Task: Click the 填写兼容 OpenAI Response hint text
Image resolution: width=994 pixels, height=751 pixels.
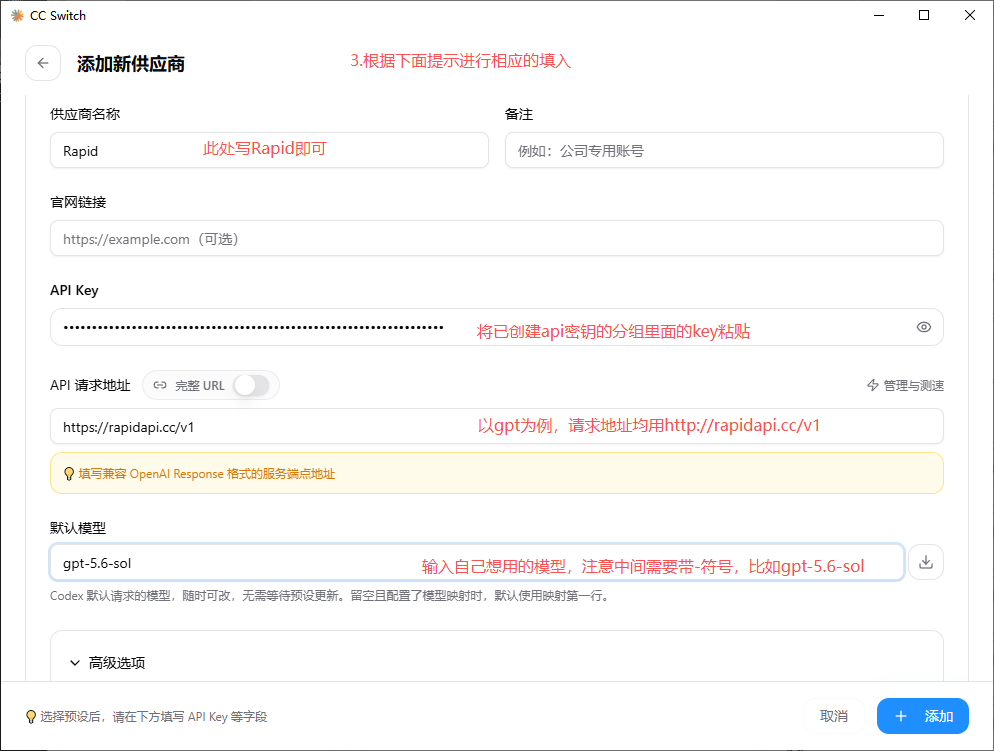Action: click(x=207, y=474)
